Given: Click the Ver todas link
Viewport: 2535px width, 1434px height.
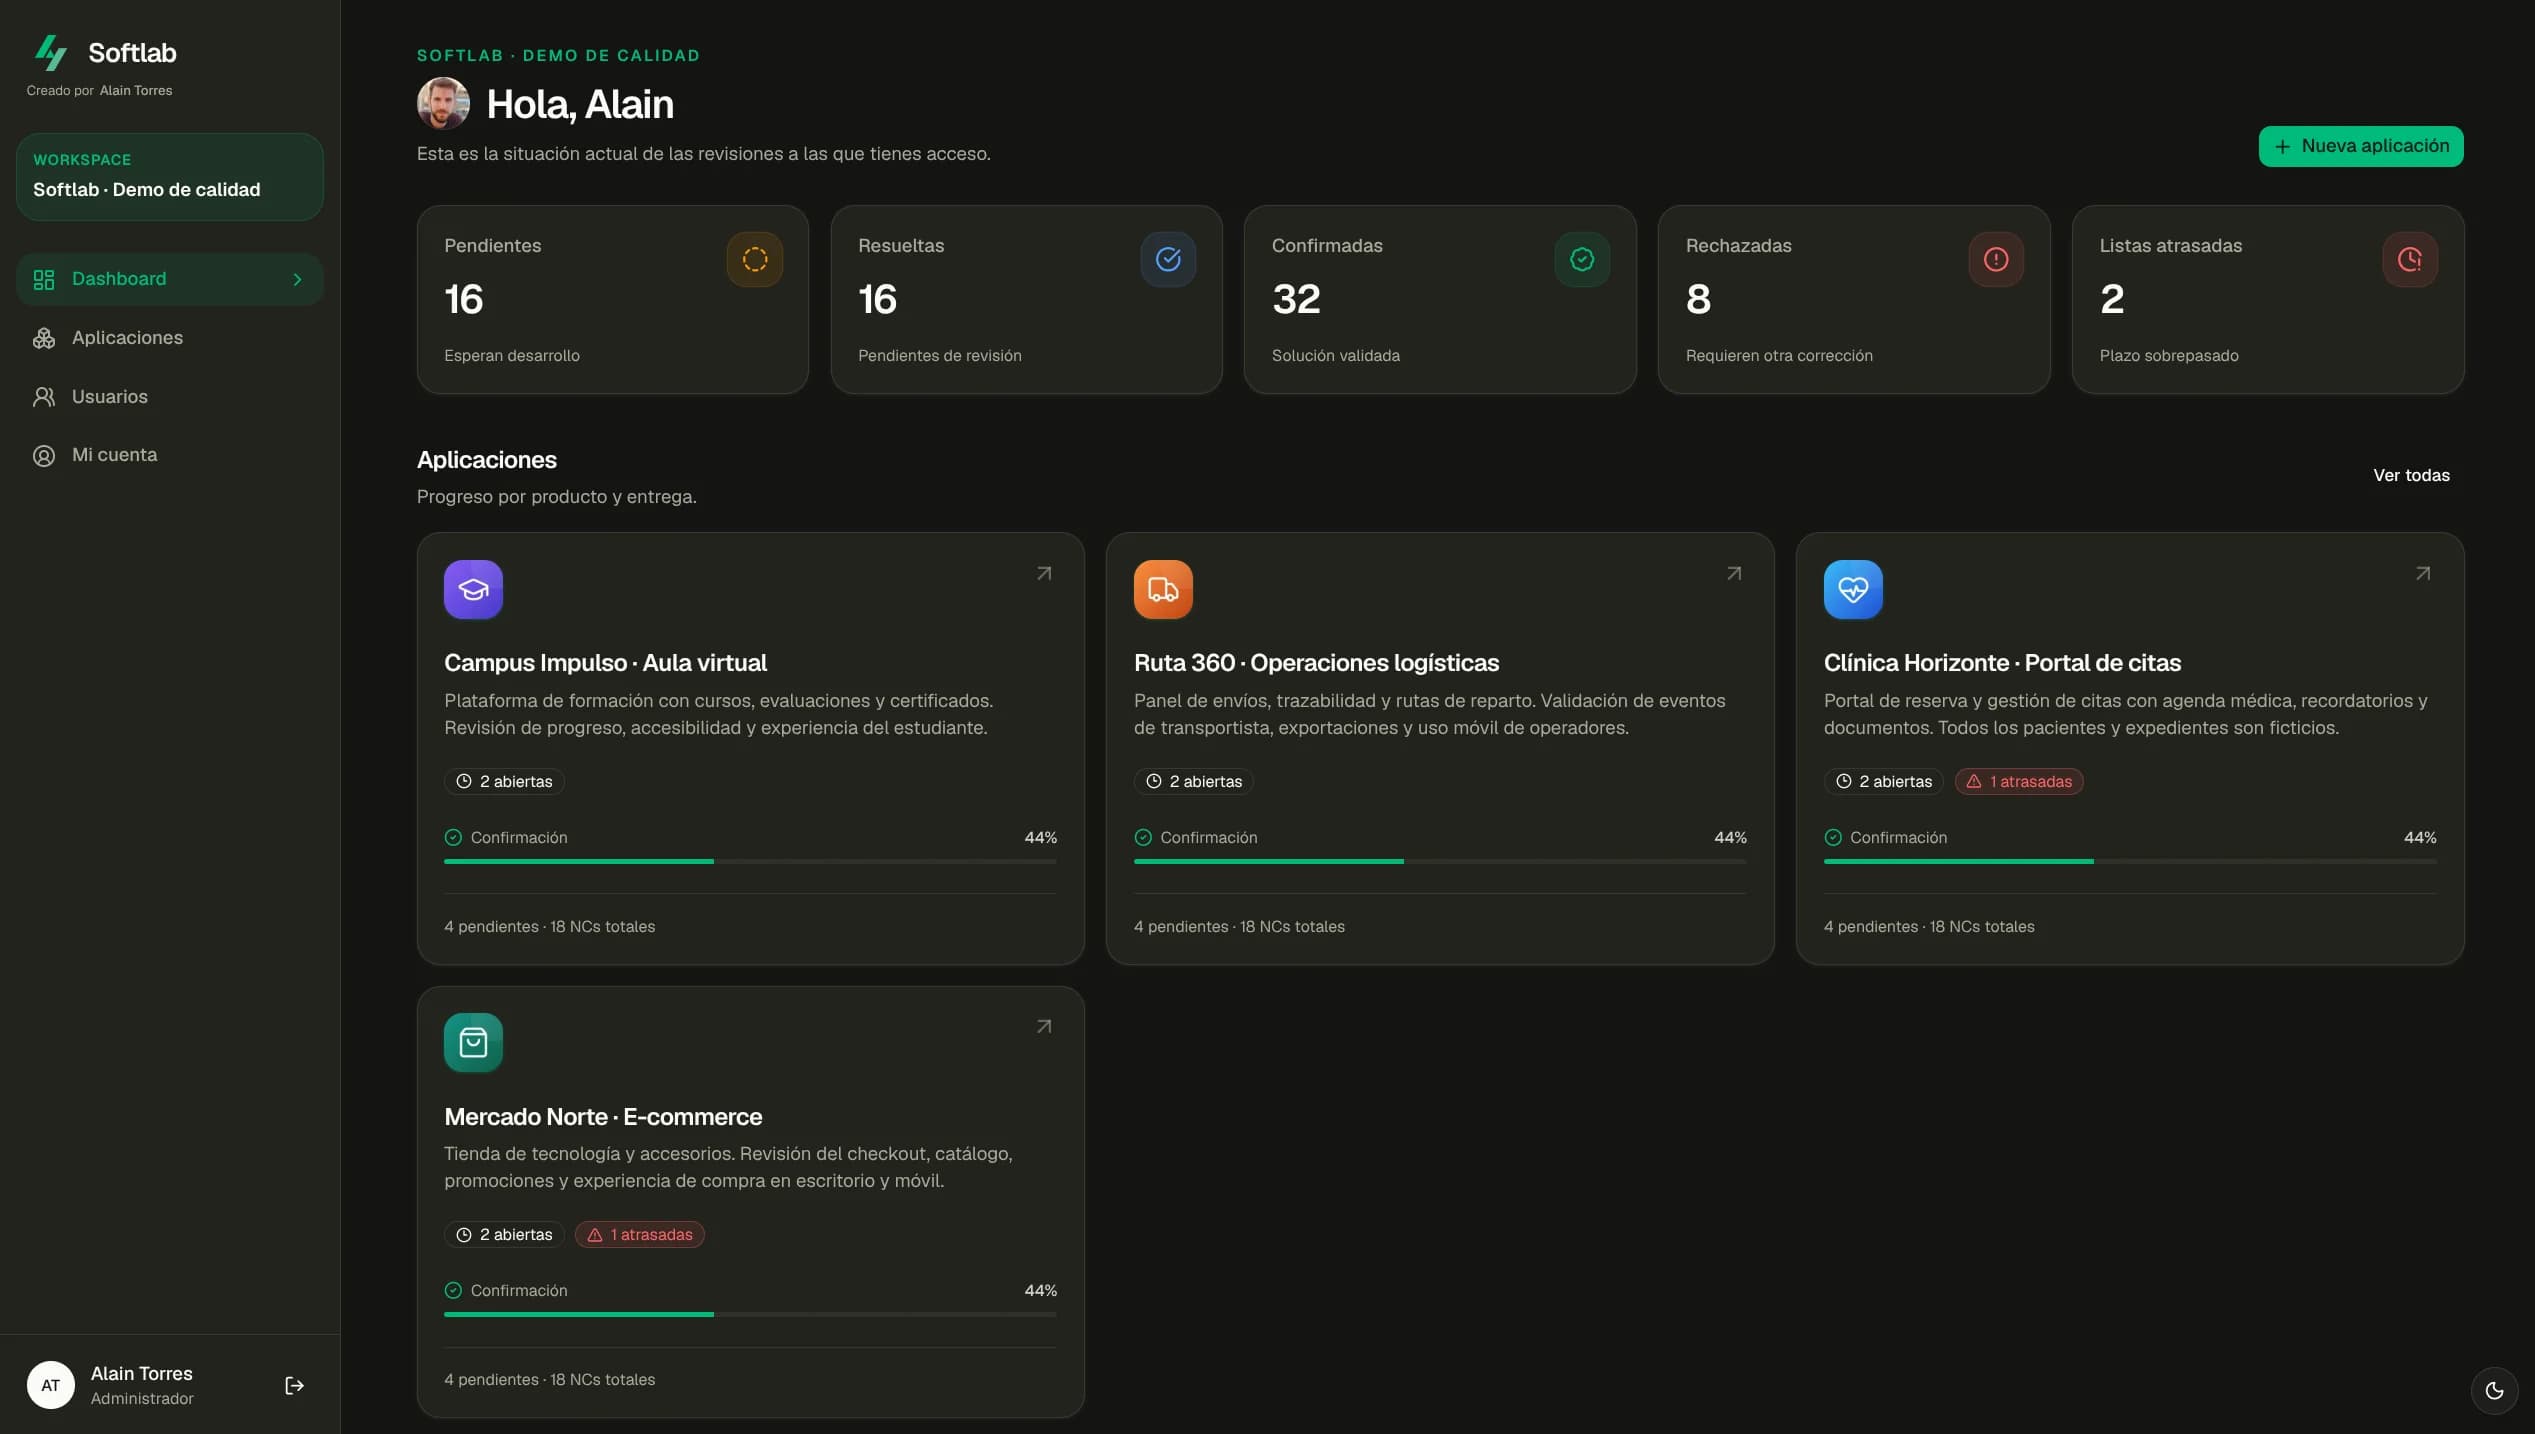Looking at the screenshot, I should (x=2411, y=475).
